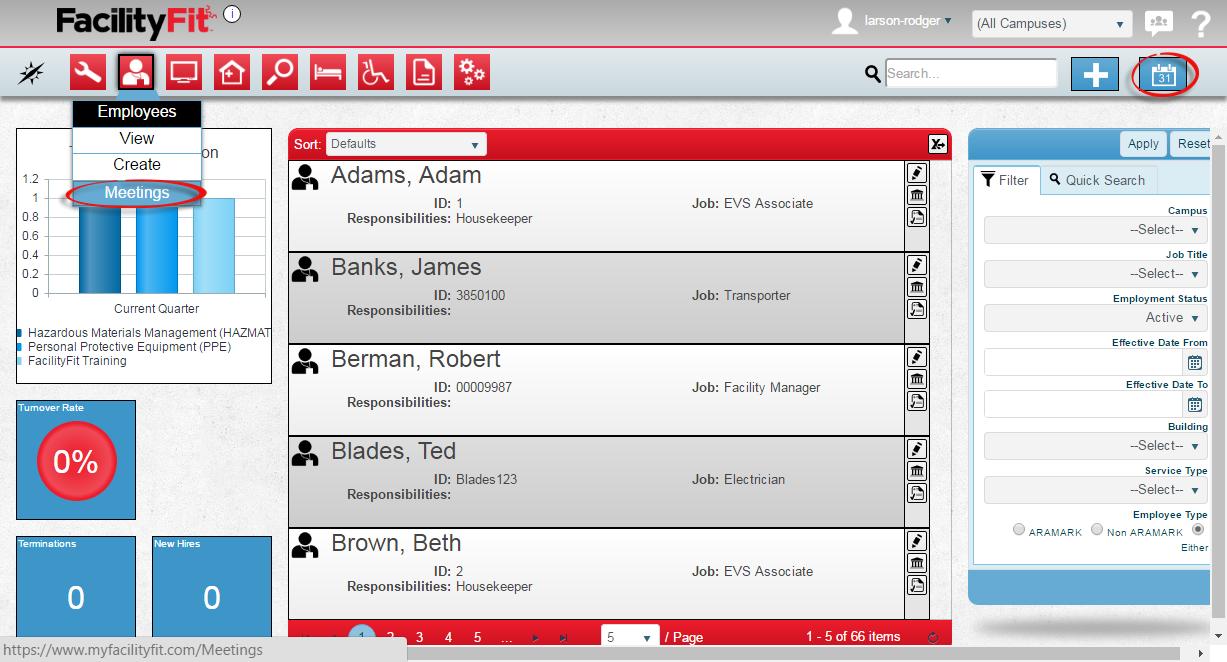Open the magnifying glass inspections icon
This screenshot has height=662, width=1227.
(x=280, y=73)
